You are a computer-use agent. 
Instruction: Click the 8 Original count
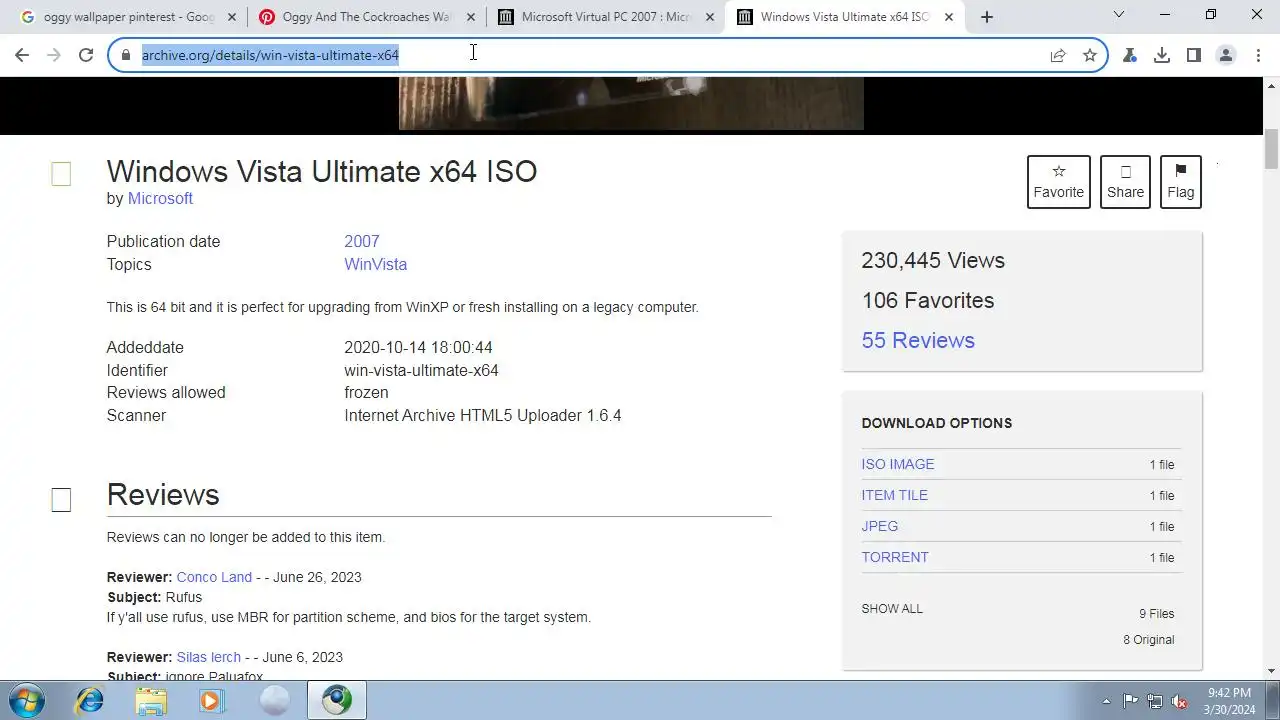click(1149, 640)
